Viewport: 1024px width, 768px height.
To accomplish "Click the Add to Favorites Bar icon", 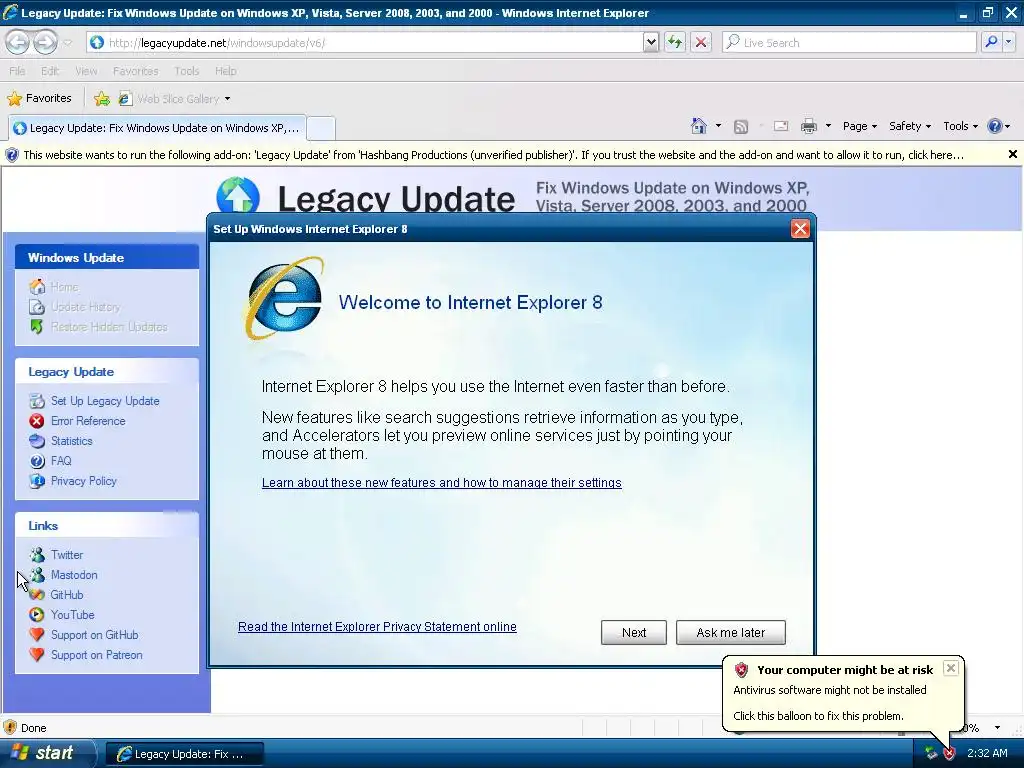I will [102, 99].
